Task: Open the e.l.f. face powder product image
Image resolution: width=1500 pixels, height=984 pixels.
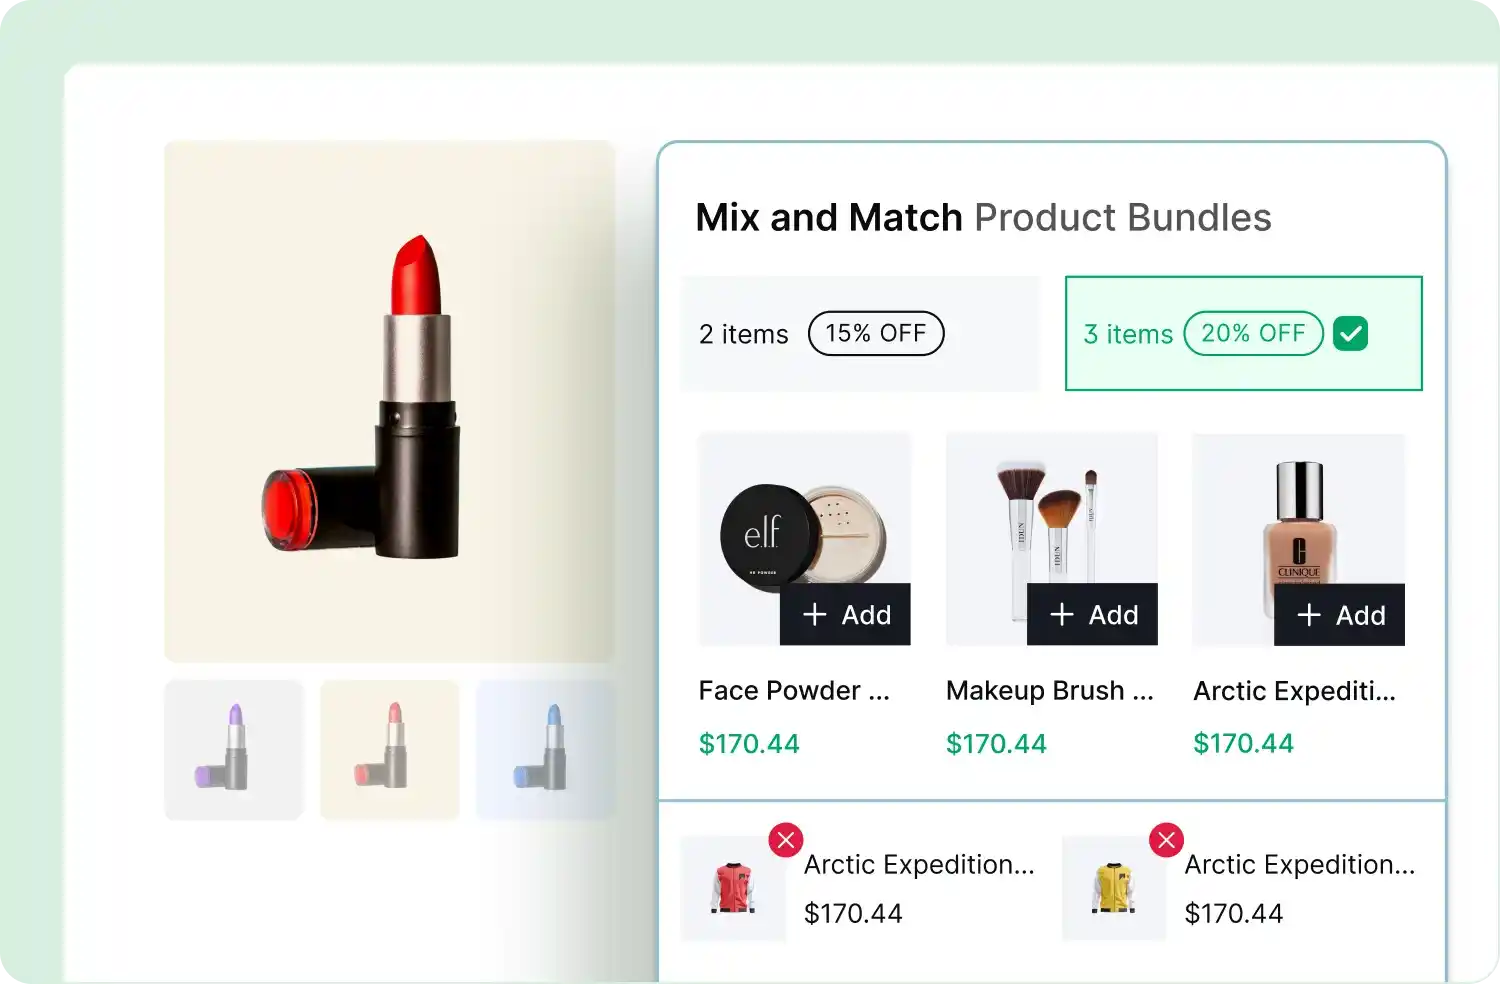Action: pos(790,520)
